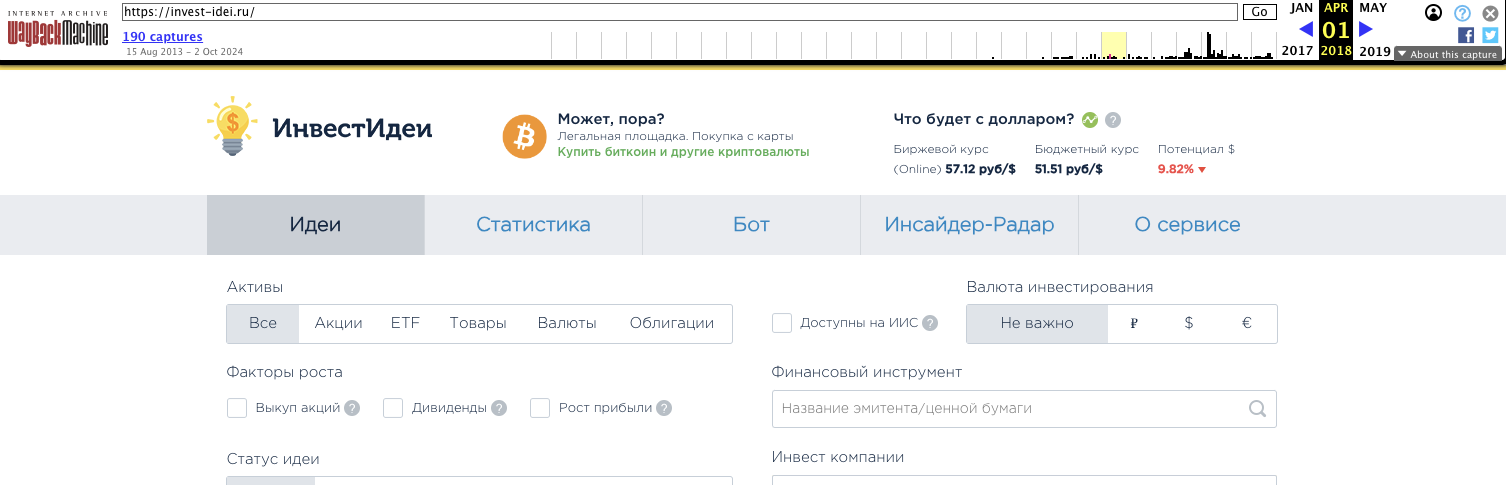Screen dimensions: 1506x485
Task: Toggle the Доступны на ИИС checkbox
Action: pyautogui.click(x=782, y=323)
